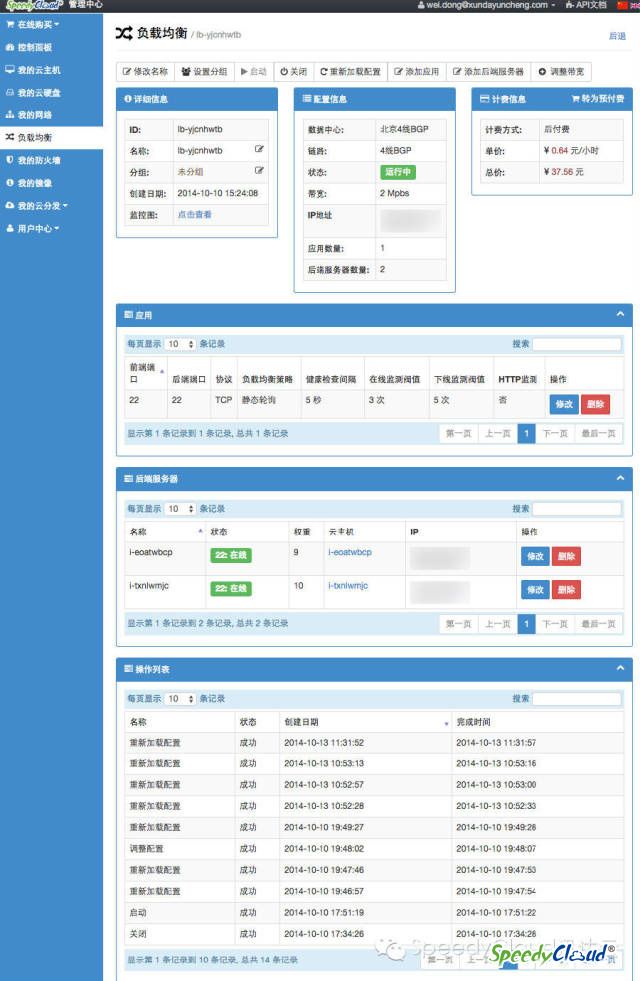
Task: Sort 应用 table by 前端端口
Action: [x=146, y=372]
